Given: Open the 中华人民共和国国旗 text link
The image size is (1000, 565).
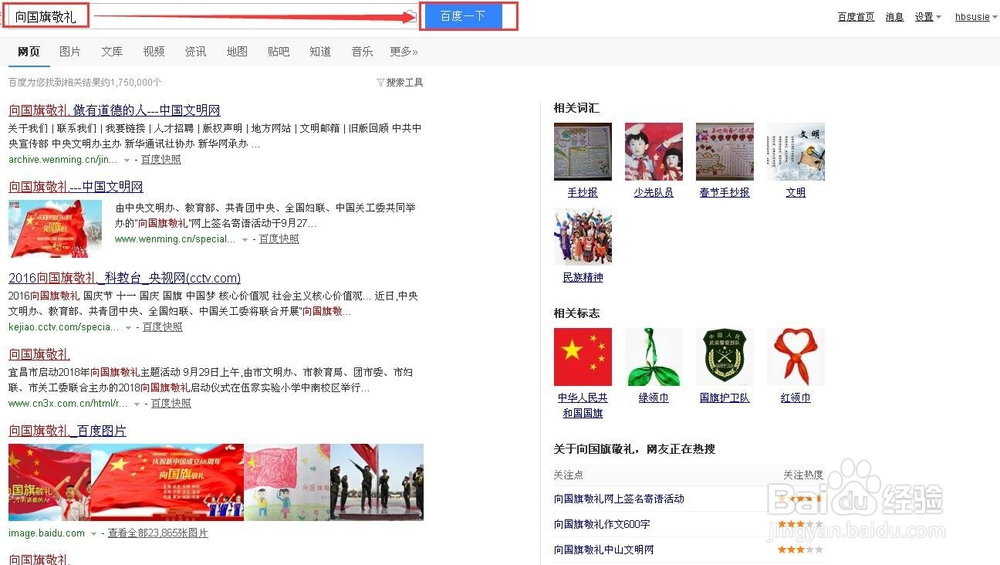Looking at the screenshot, I should pos(582,405).
